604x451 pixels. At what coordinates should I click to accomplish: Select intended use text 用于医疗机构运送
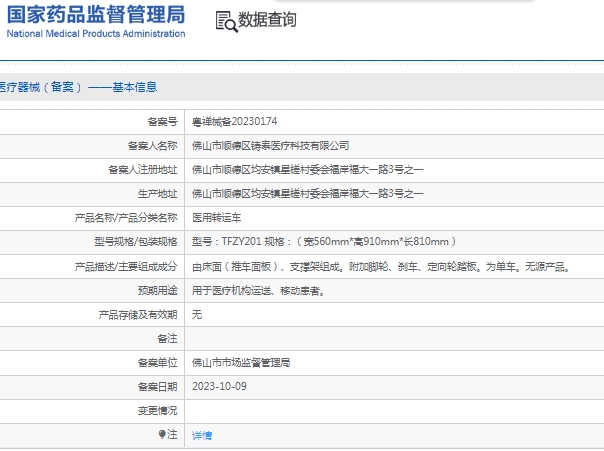coord(259,291)
